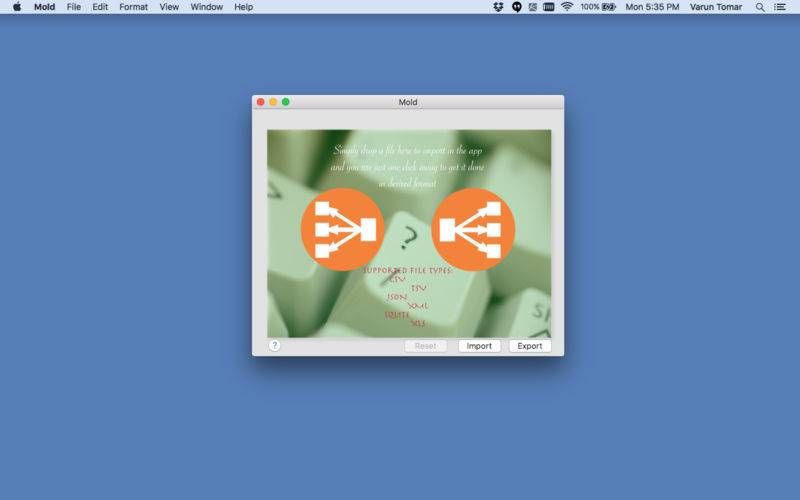
Task: Open the View menu
Action: click(169, 7)
